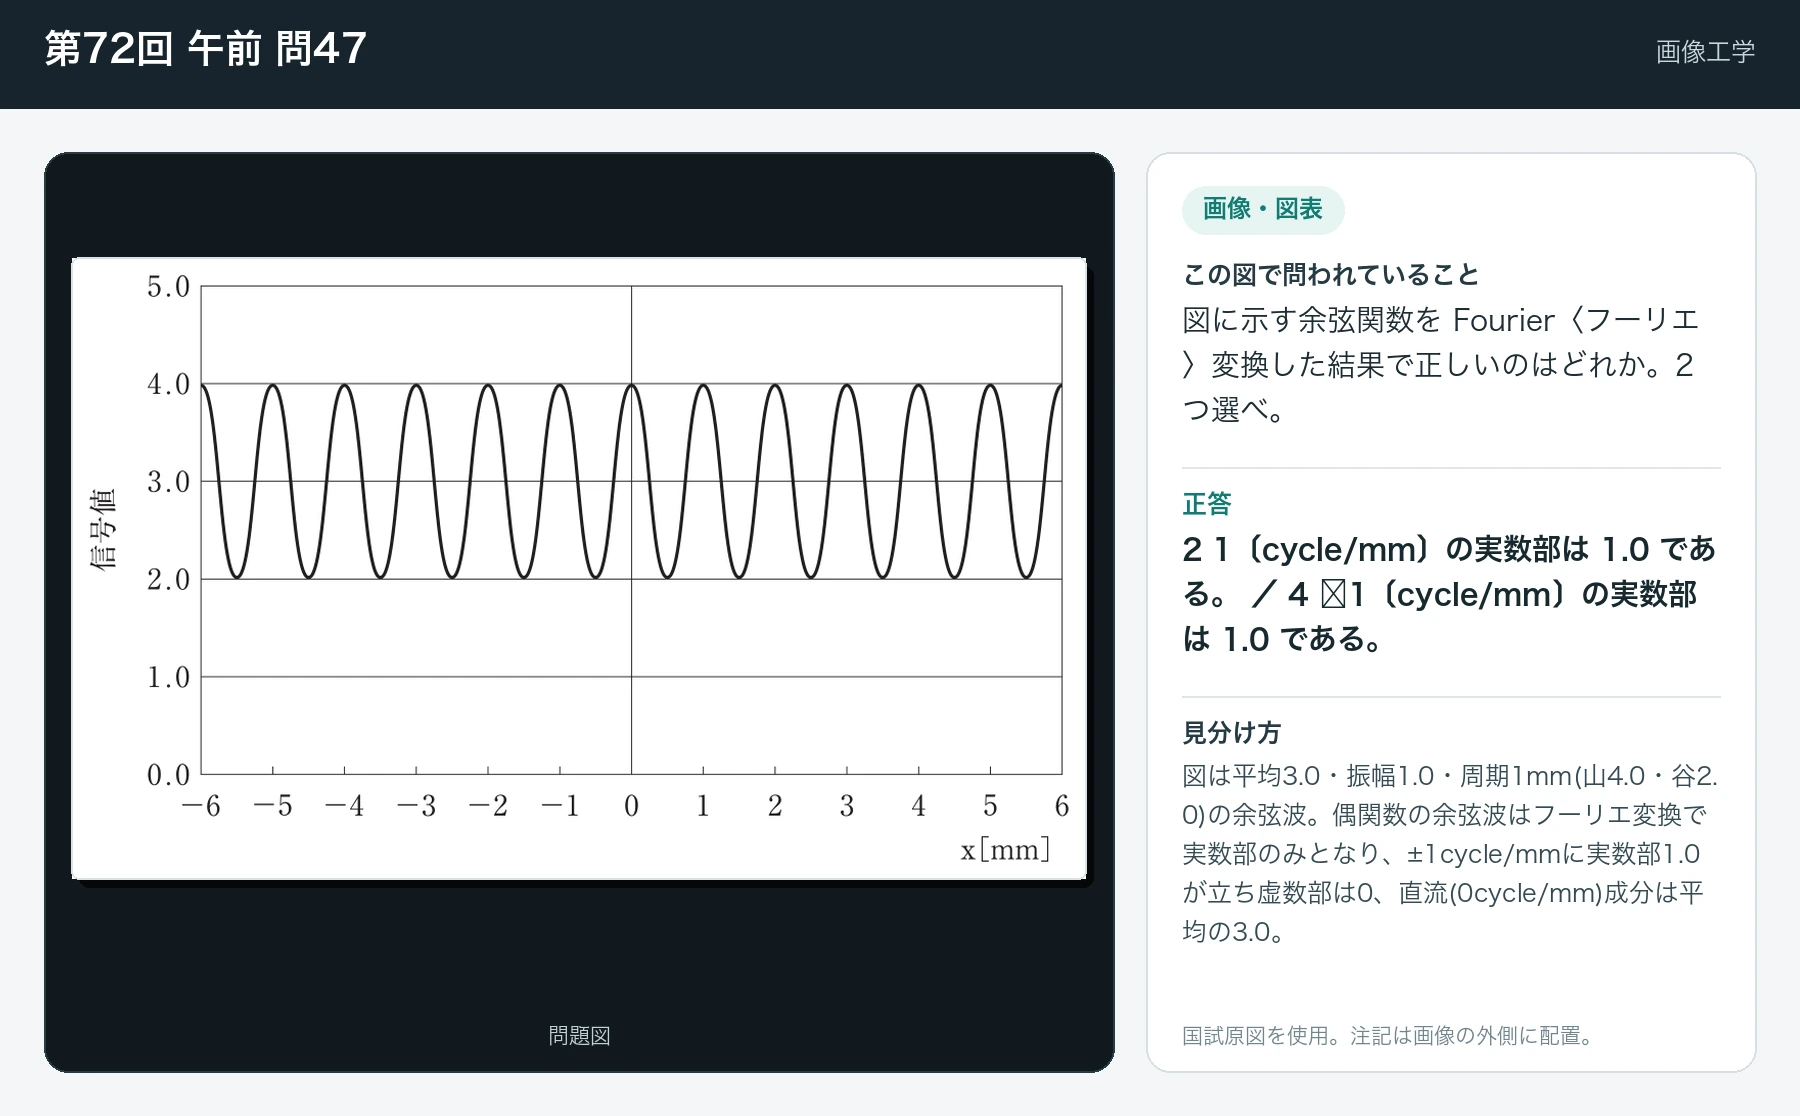Click the x-axis tick label 0
Viewport: 1800px width, 1116px height.
click(x=631, y=806)
